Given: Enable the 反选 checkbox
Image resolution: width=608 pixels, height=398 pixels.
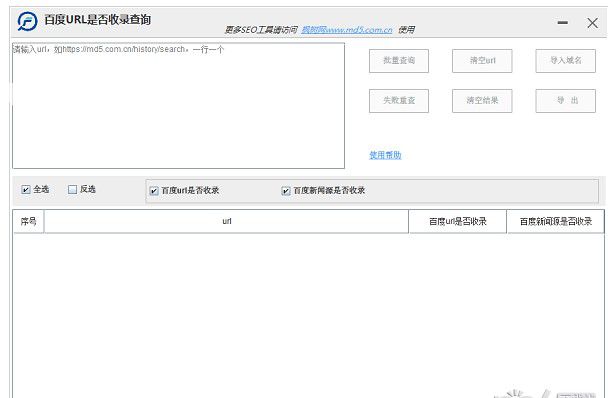Looking at the screenshot, I should pyautogui.click(x=72, y=189).
